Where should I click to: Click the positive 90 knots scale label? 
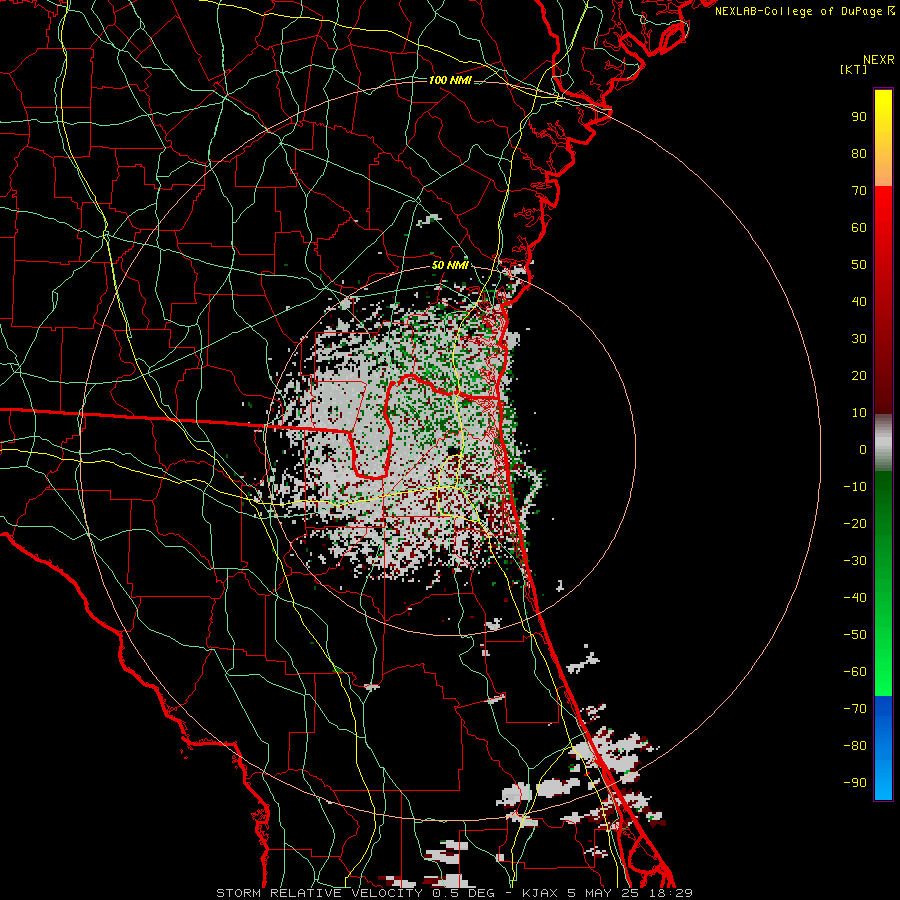click(x=859, y=117)
